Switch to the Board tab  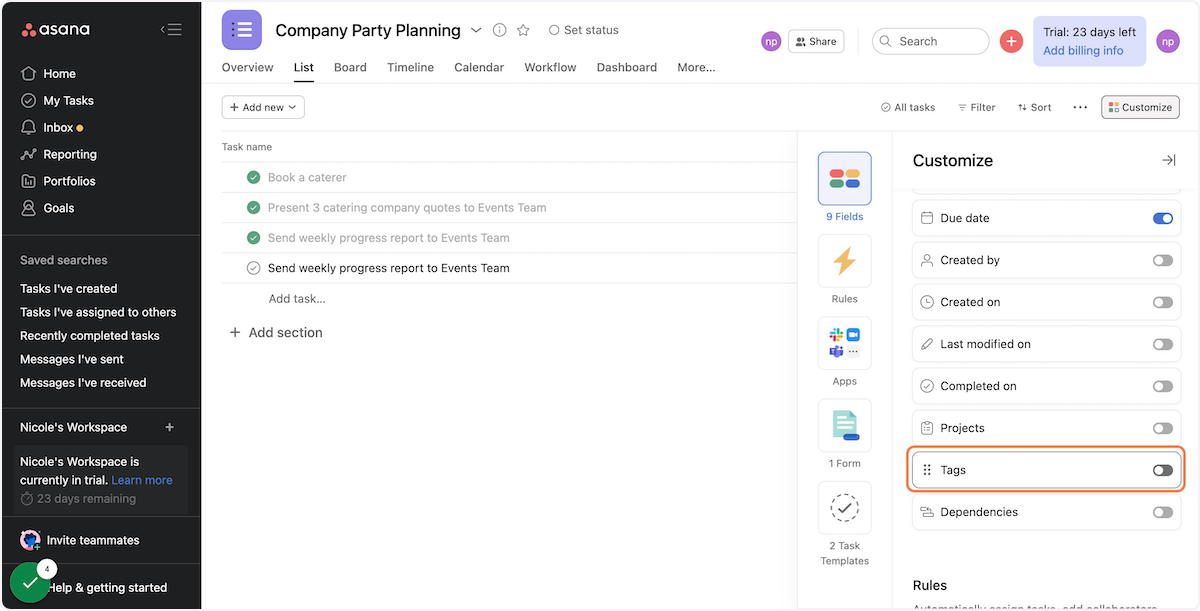[350, 67]
